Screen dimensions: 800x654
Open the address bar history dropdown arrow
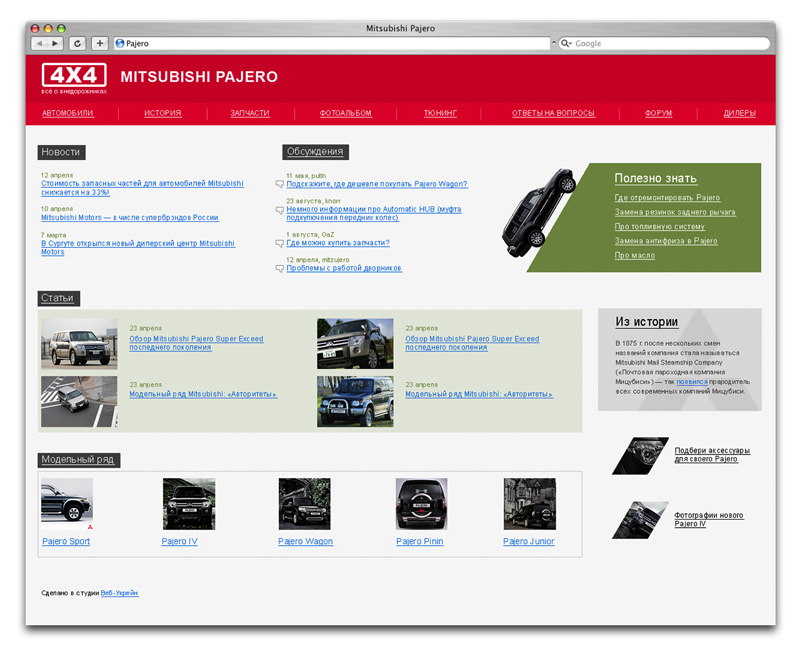point(552,43)
